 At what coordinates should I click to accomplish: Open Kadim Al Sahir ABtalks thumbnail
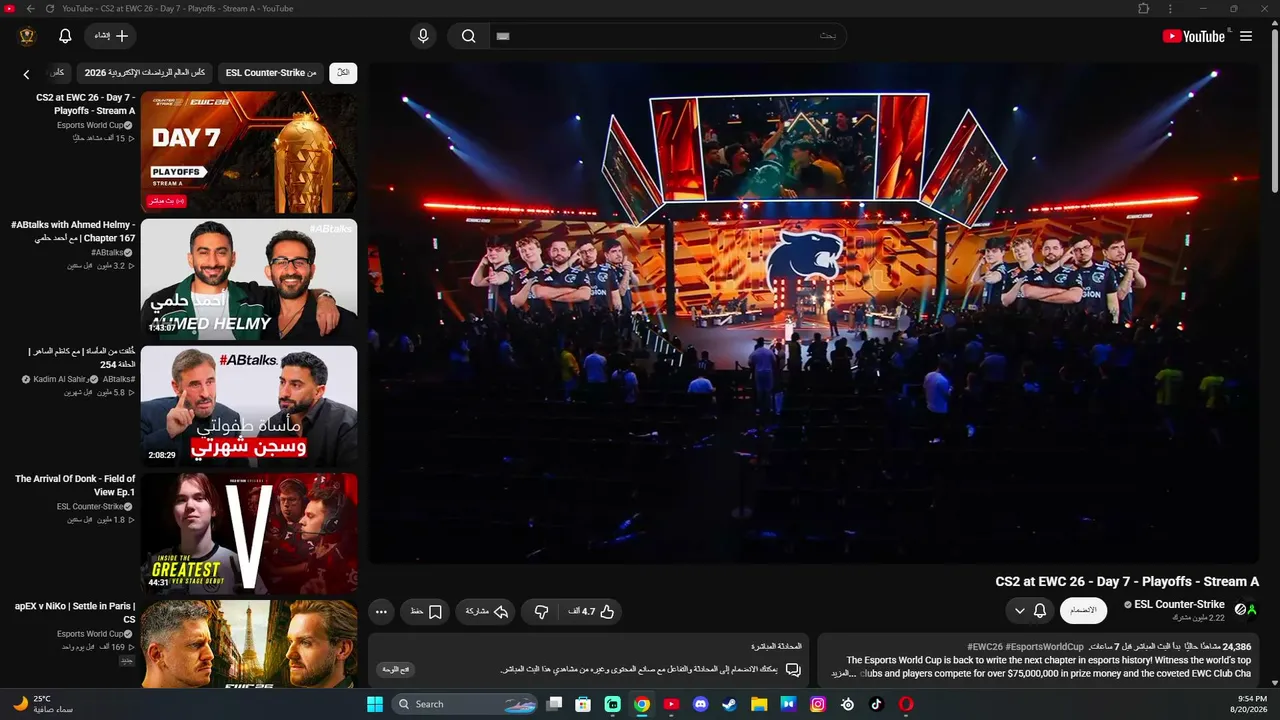point(249,406)
